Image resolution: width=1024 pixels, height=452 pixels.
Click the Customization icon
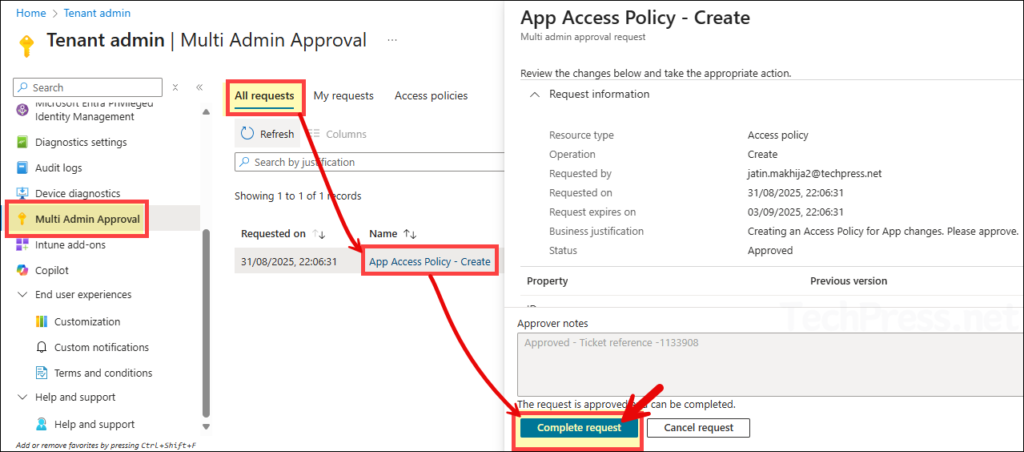[42, 321]
